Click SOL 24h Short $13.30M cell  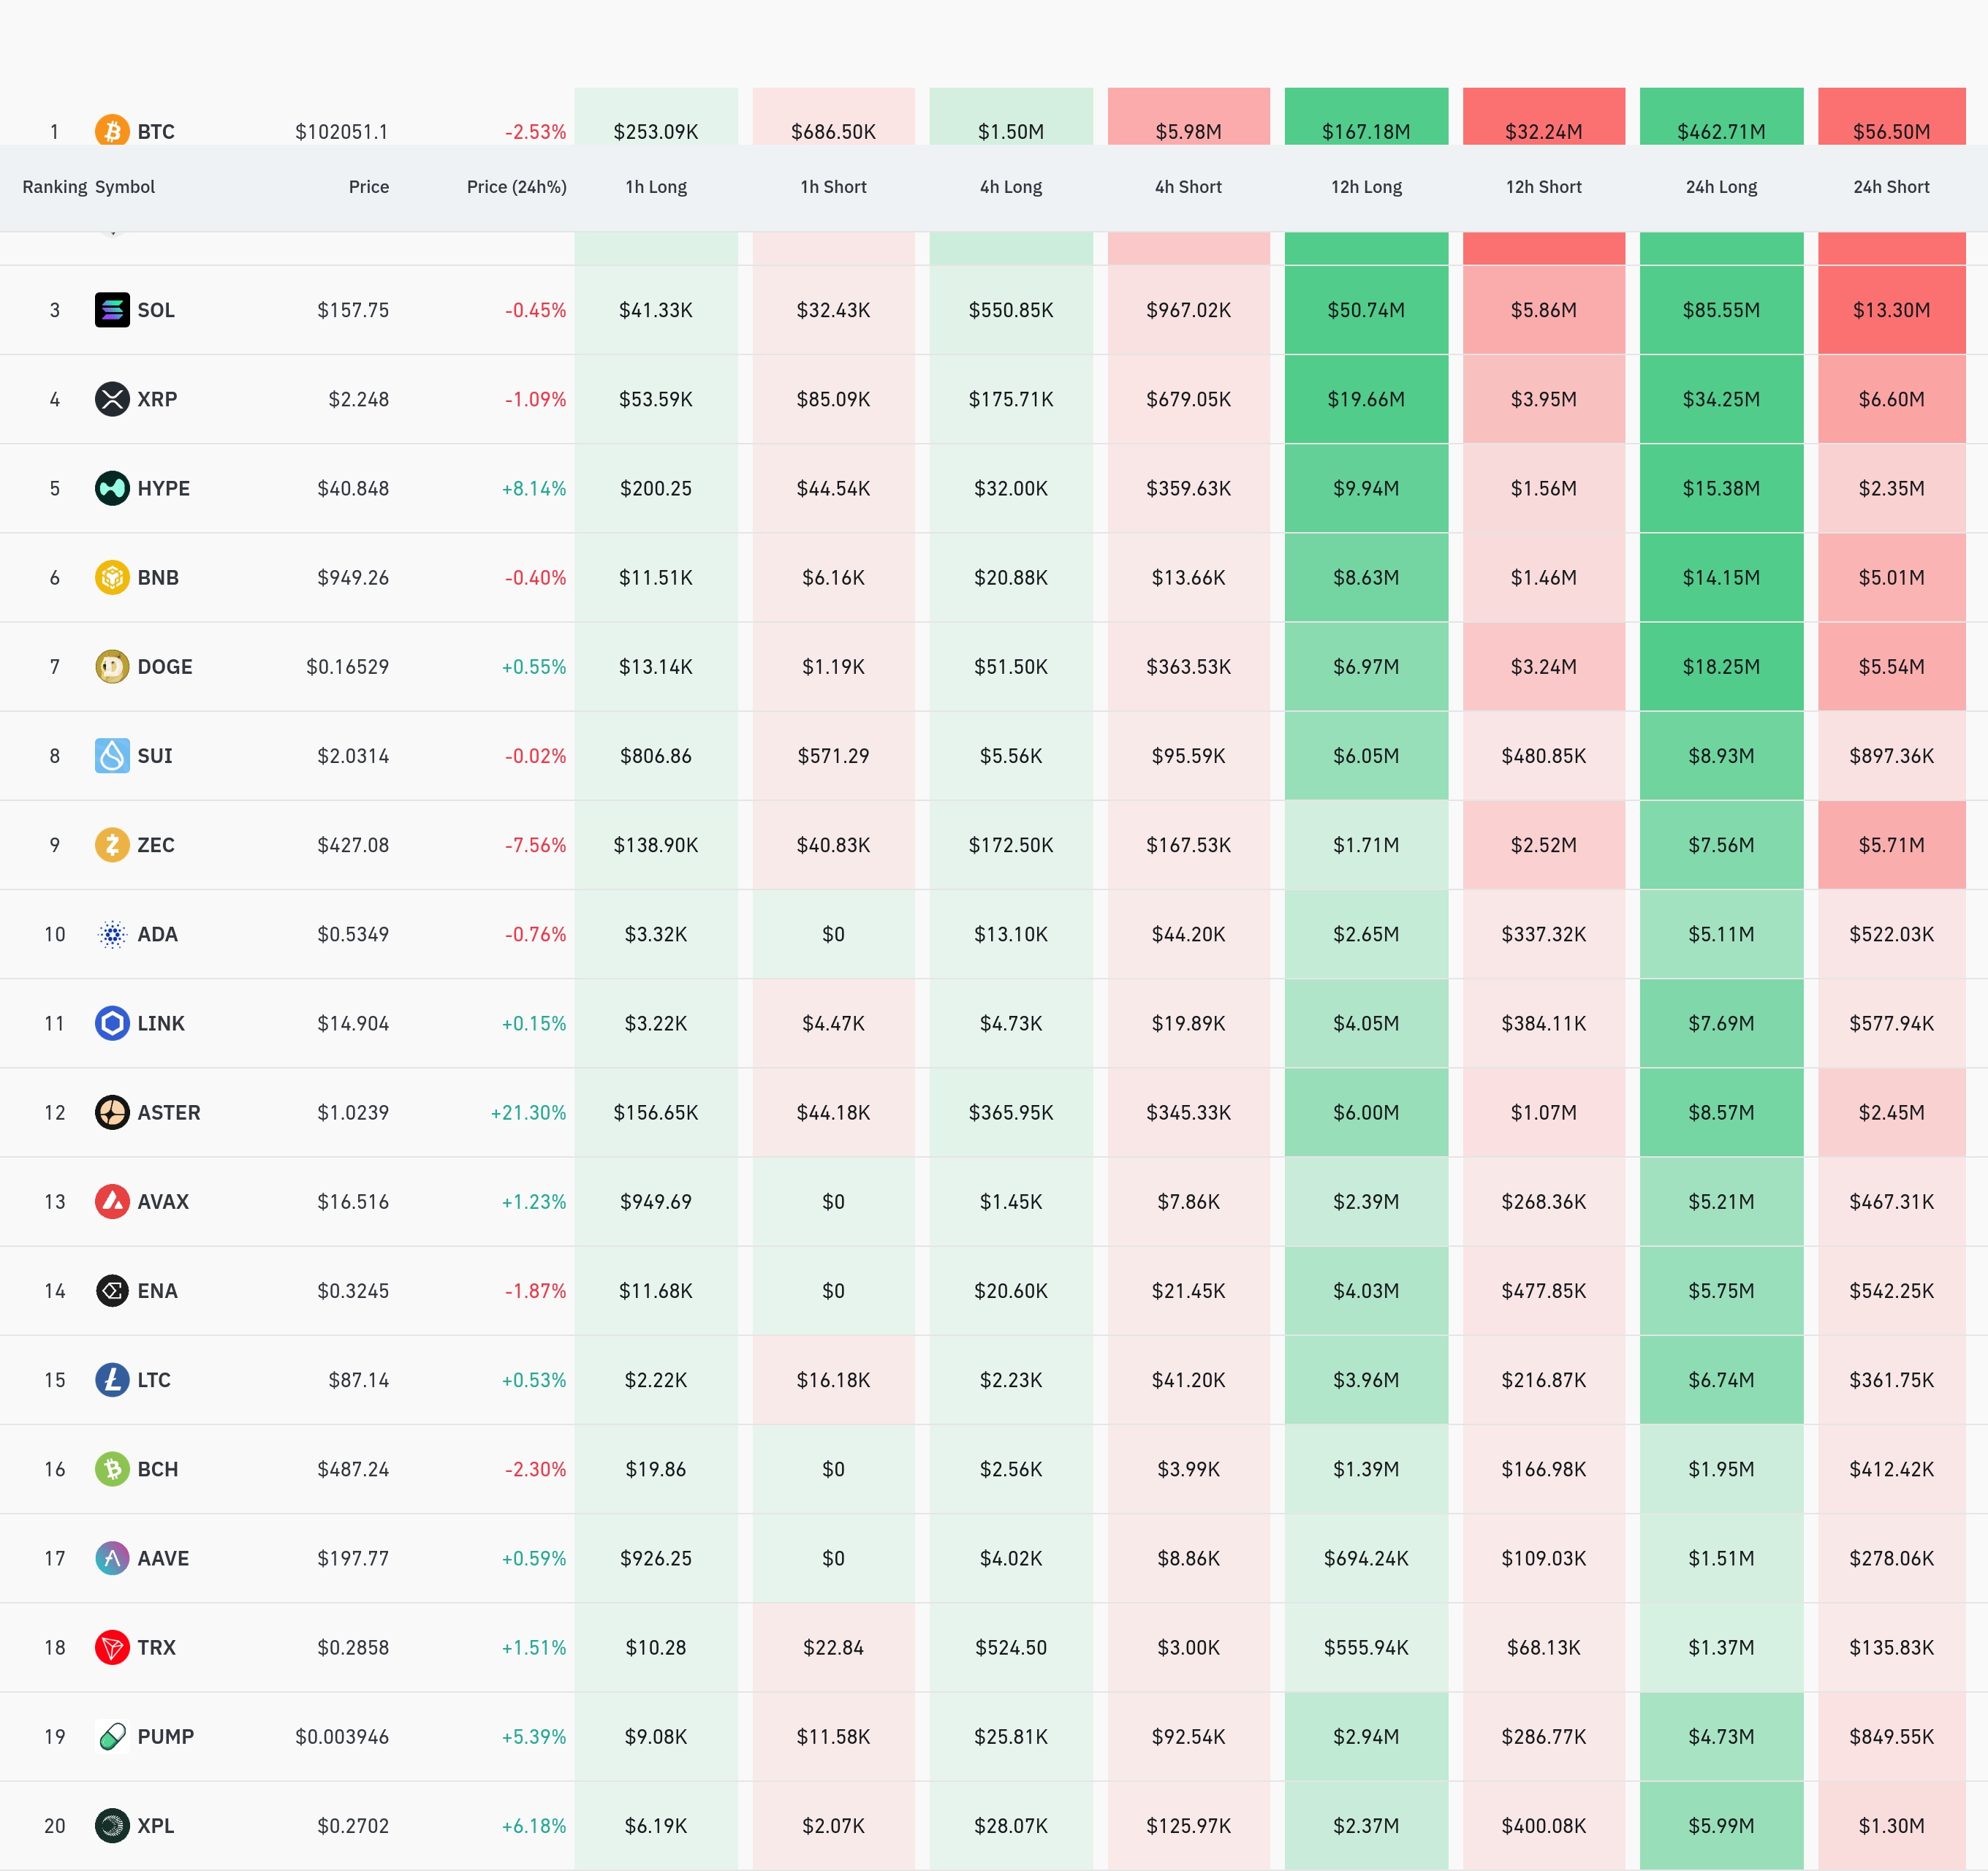(1890, 310)
